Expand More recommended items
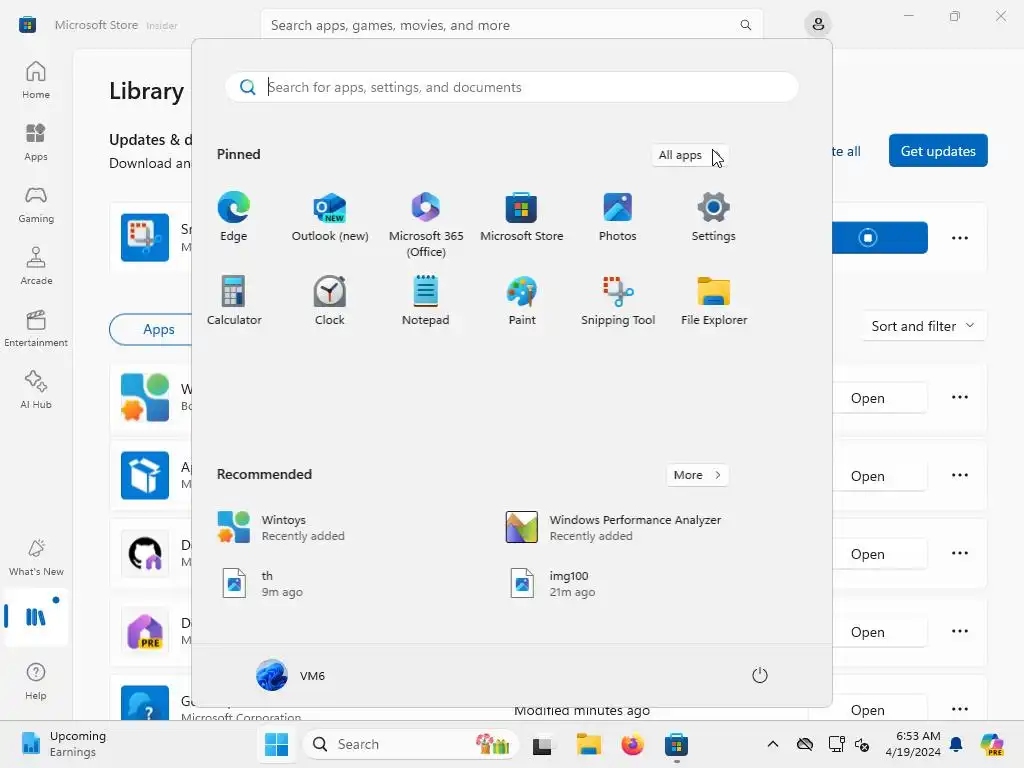 (697, 475)
